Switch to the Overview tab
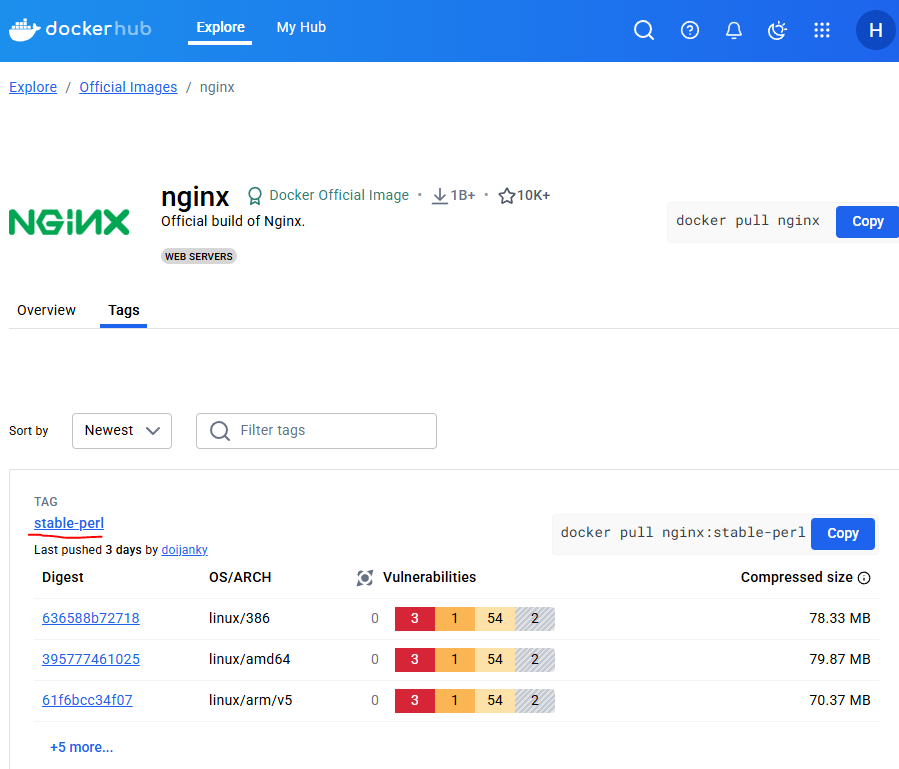This screenshot has height=769, width=899. 46,310
